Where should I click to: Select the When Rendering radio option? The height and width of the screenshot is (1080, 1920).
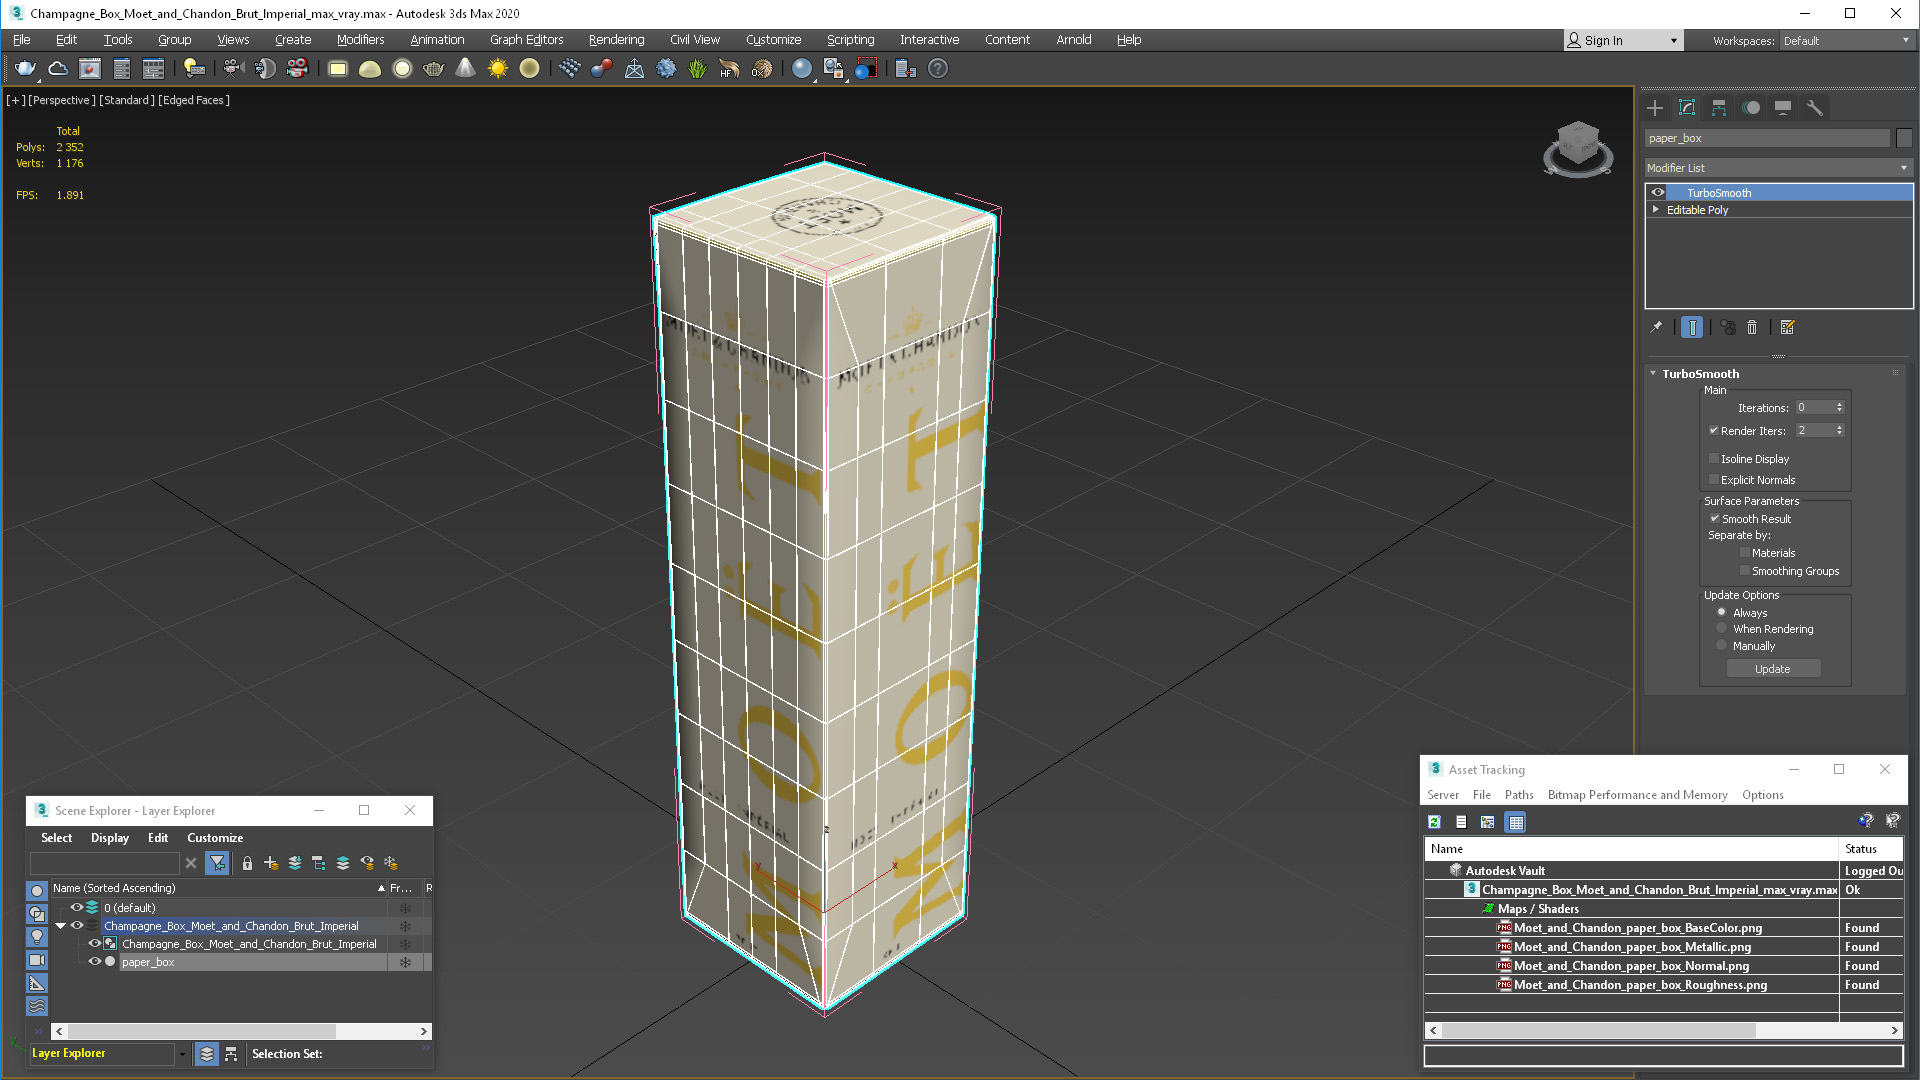[x=1721, y=629]
